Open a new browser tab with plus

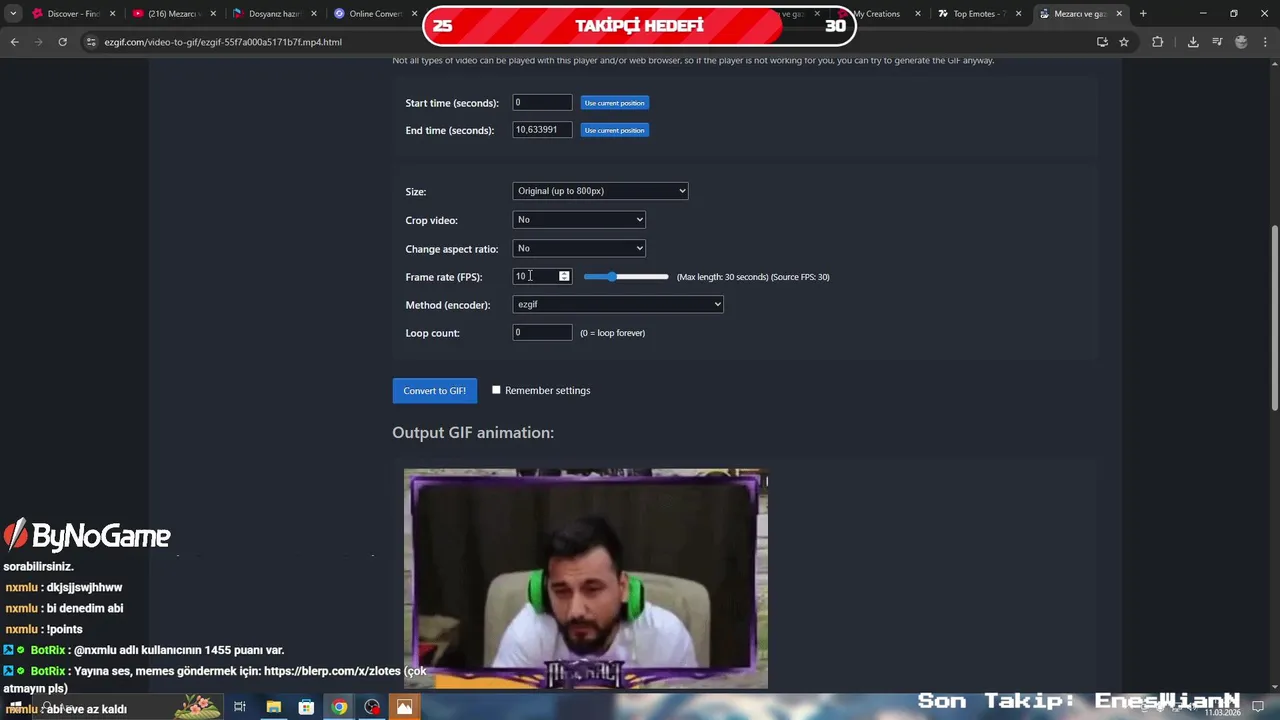pos(1143,14)
